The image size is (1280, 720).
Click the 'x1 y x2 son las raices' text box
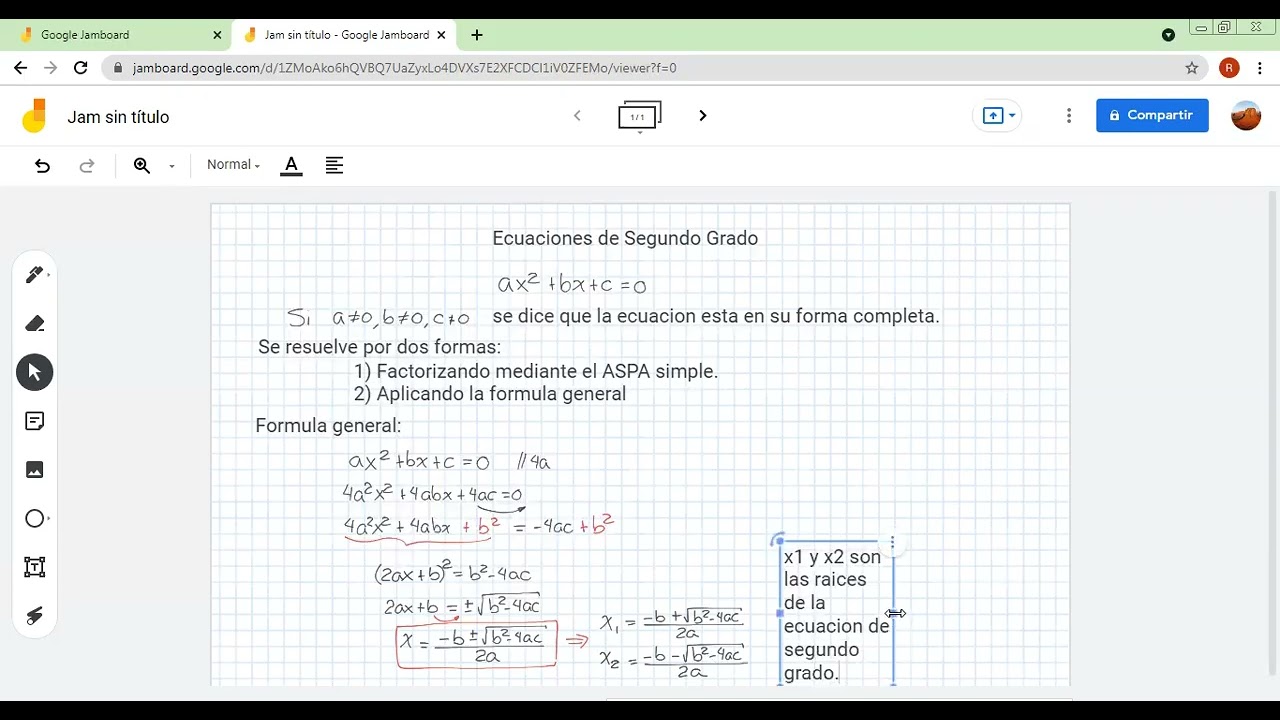pyautogui.click(x=836, y=614)
